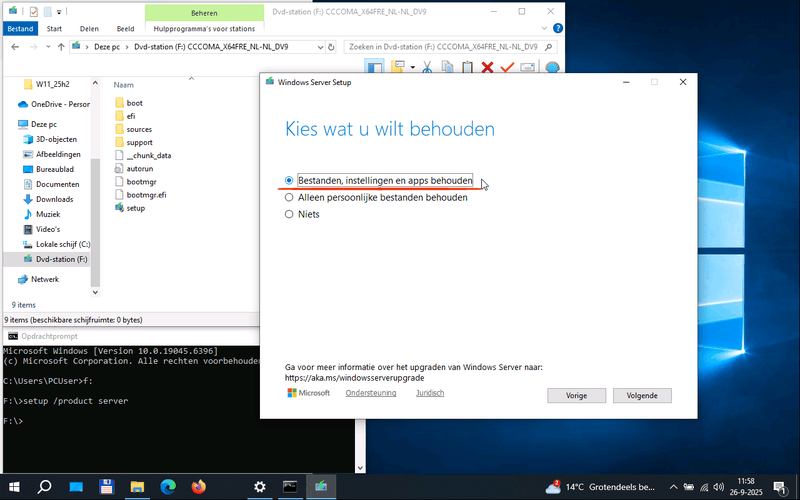Screen dimensions: 800x500
Task: Launch Firefox from taskbar
Action: [198, 487]
